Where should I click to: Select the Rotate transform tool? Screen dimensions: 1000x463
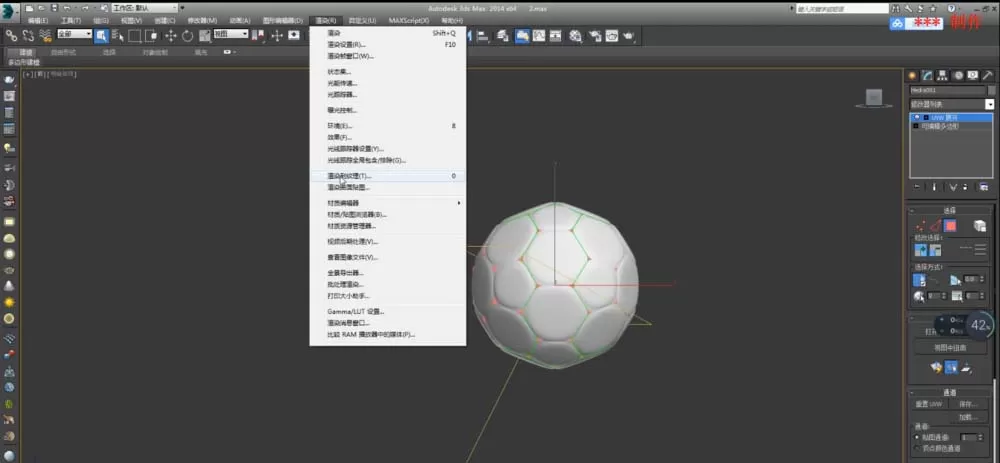coord(188,36)
